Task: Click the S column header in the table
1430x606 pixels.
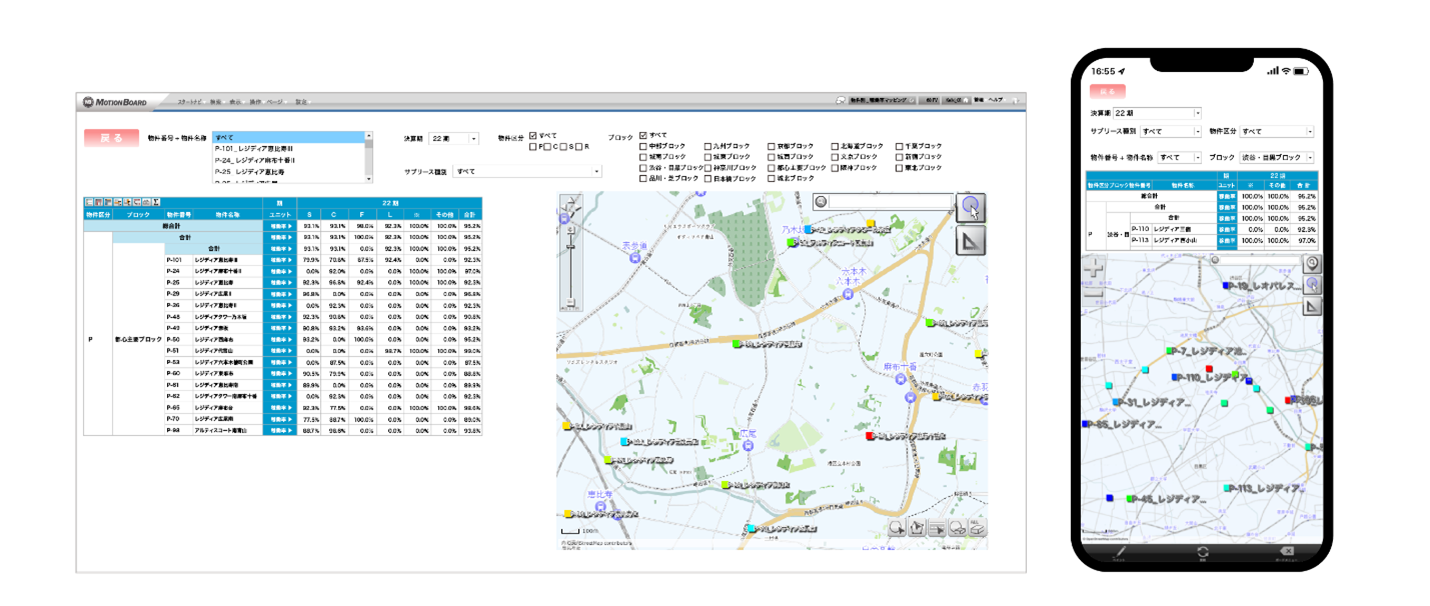Action: click(x=308, y=215)
